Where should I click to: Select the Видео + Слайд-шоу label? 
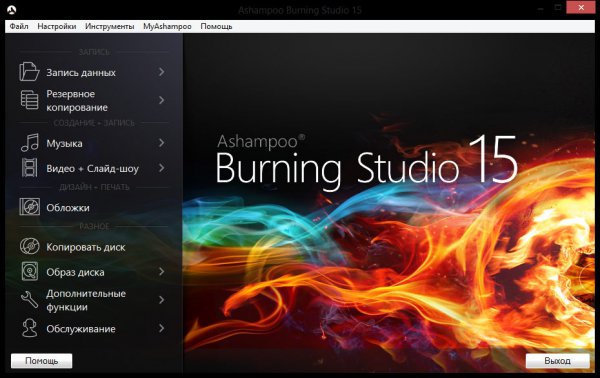pyautogui.click(x=92, y=169)
